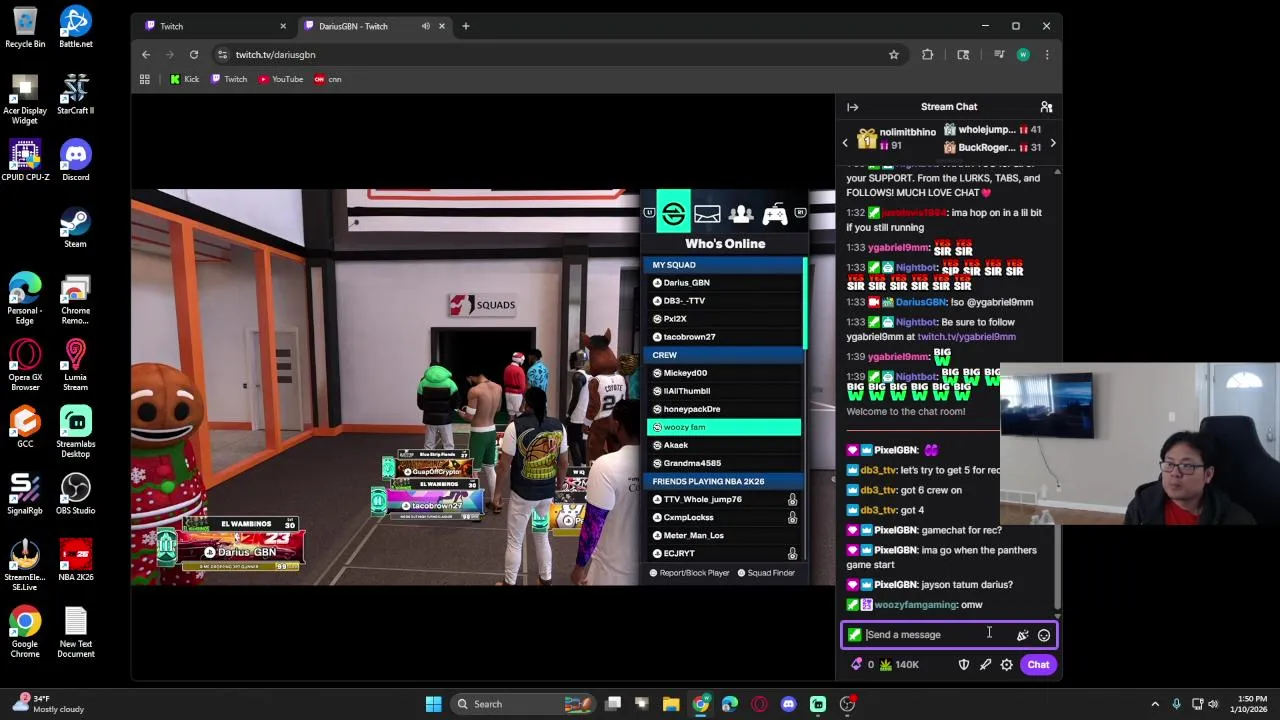The width and height of the screenshot is (1280, 720).
Task: Open Kick bookmark
Action: (x=185, y=79)
